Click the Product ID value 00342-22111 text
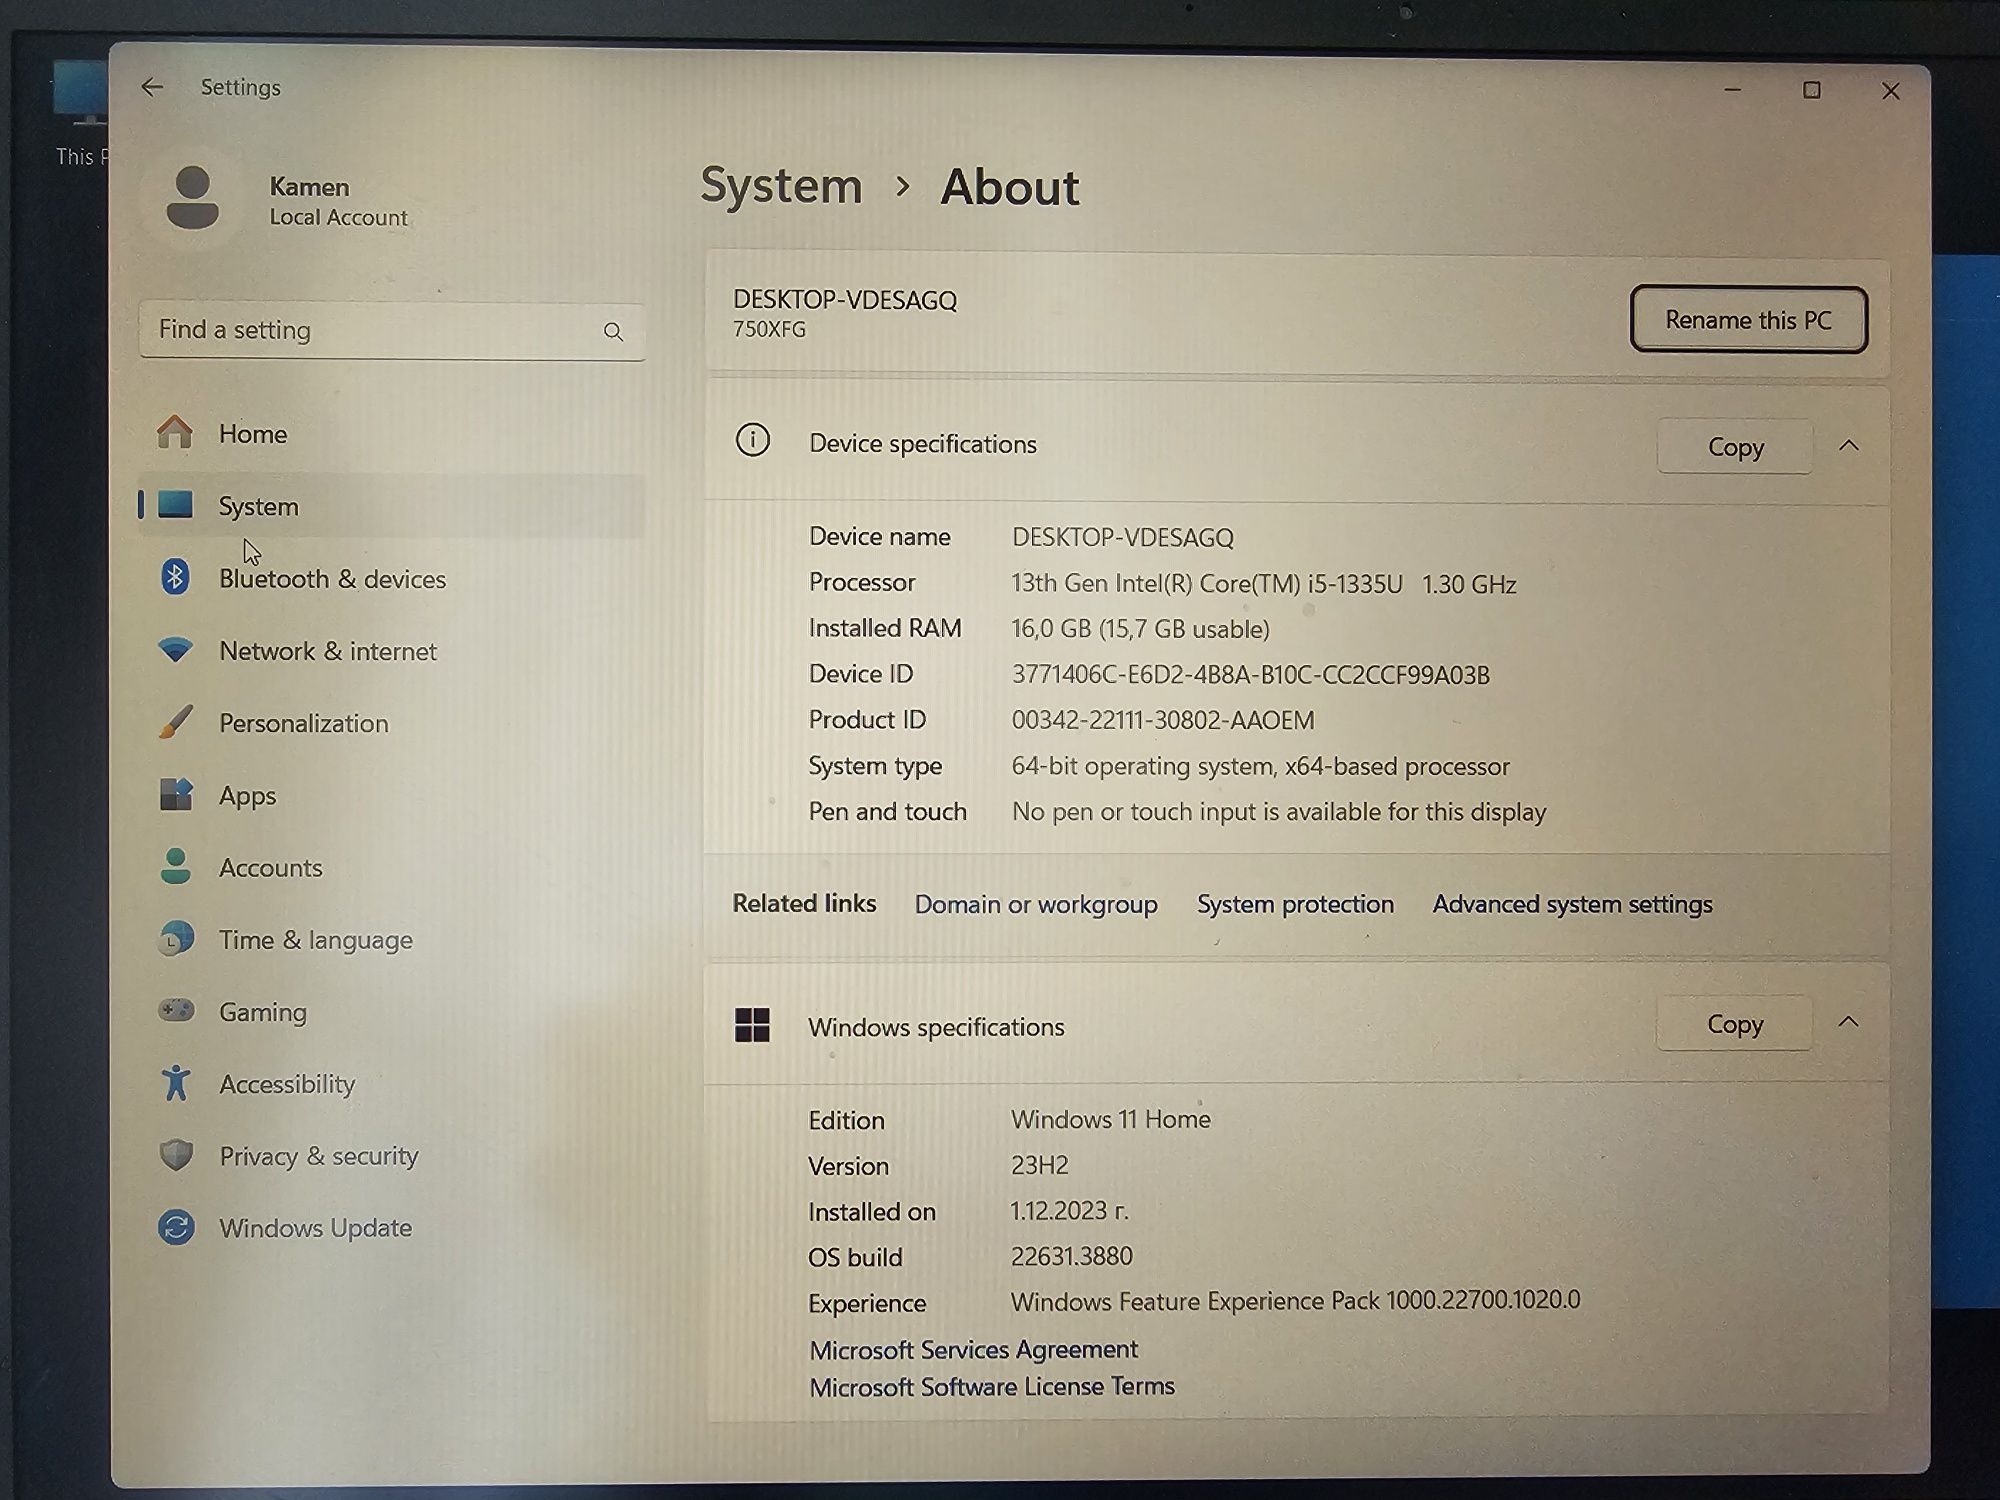The height and width of the screenshot is (1500, 2000). click(x=1163, y=720)
